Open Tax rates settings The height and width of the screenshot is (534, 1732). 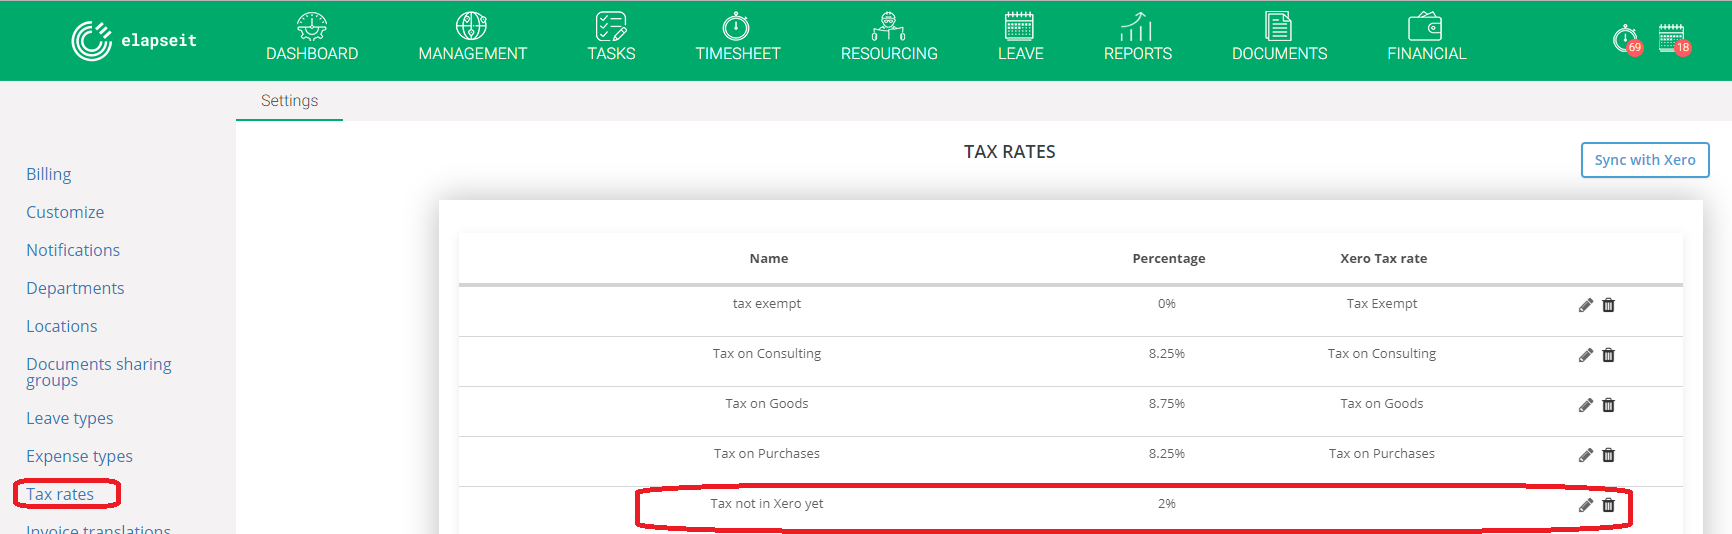coord(60,494)
